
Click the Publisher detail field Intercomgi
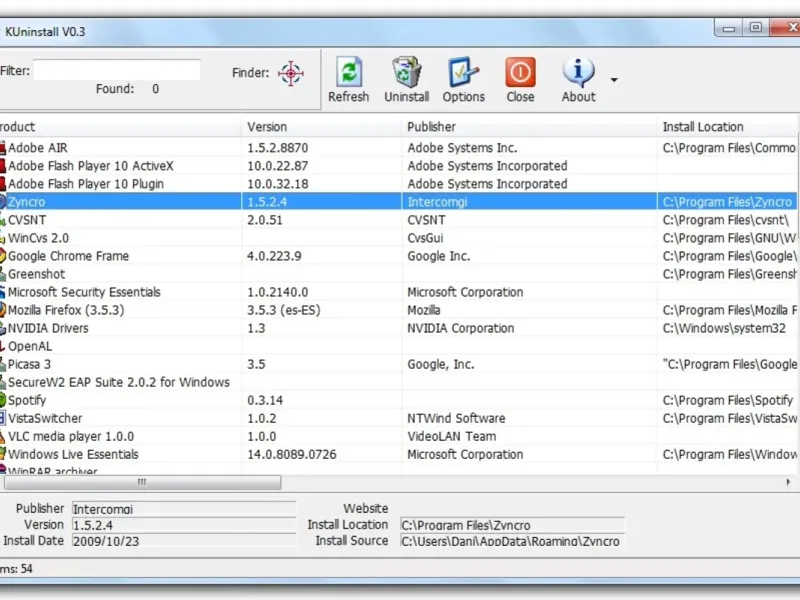tap(184, 509)
